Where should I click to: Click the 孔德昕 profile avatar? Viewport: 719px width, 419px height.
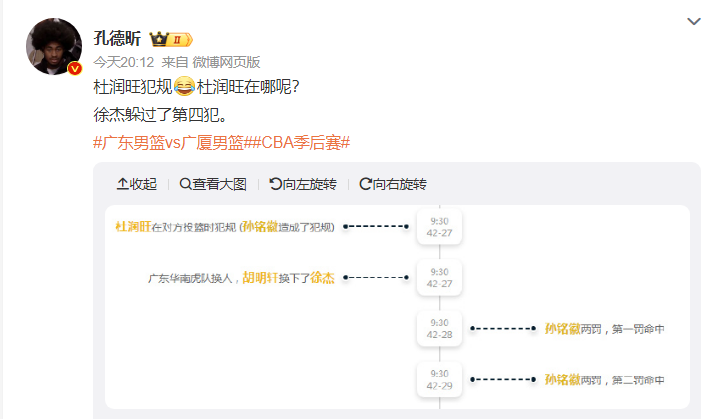[54, 46]
